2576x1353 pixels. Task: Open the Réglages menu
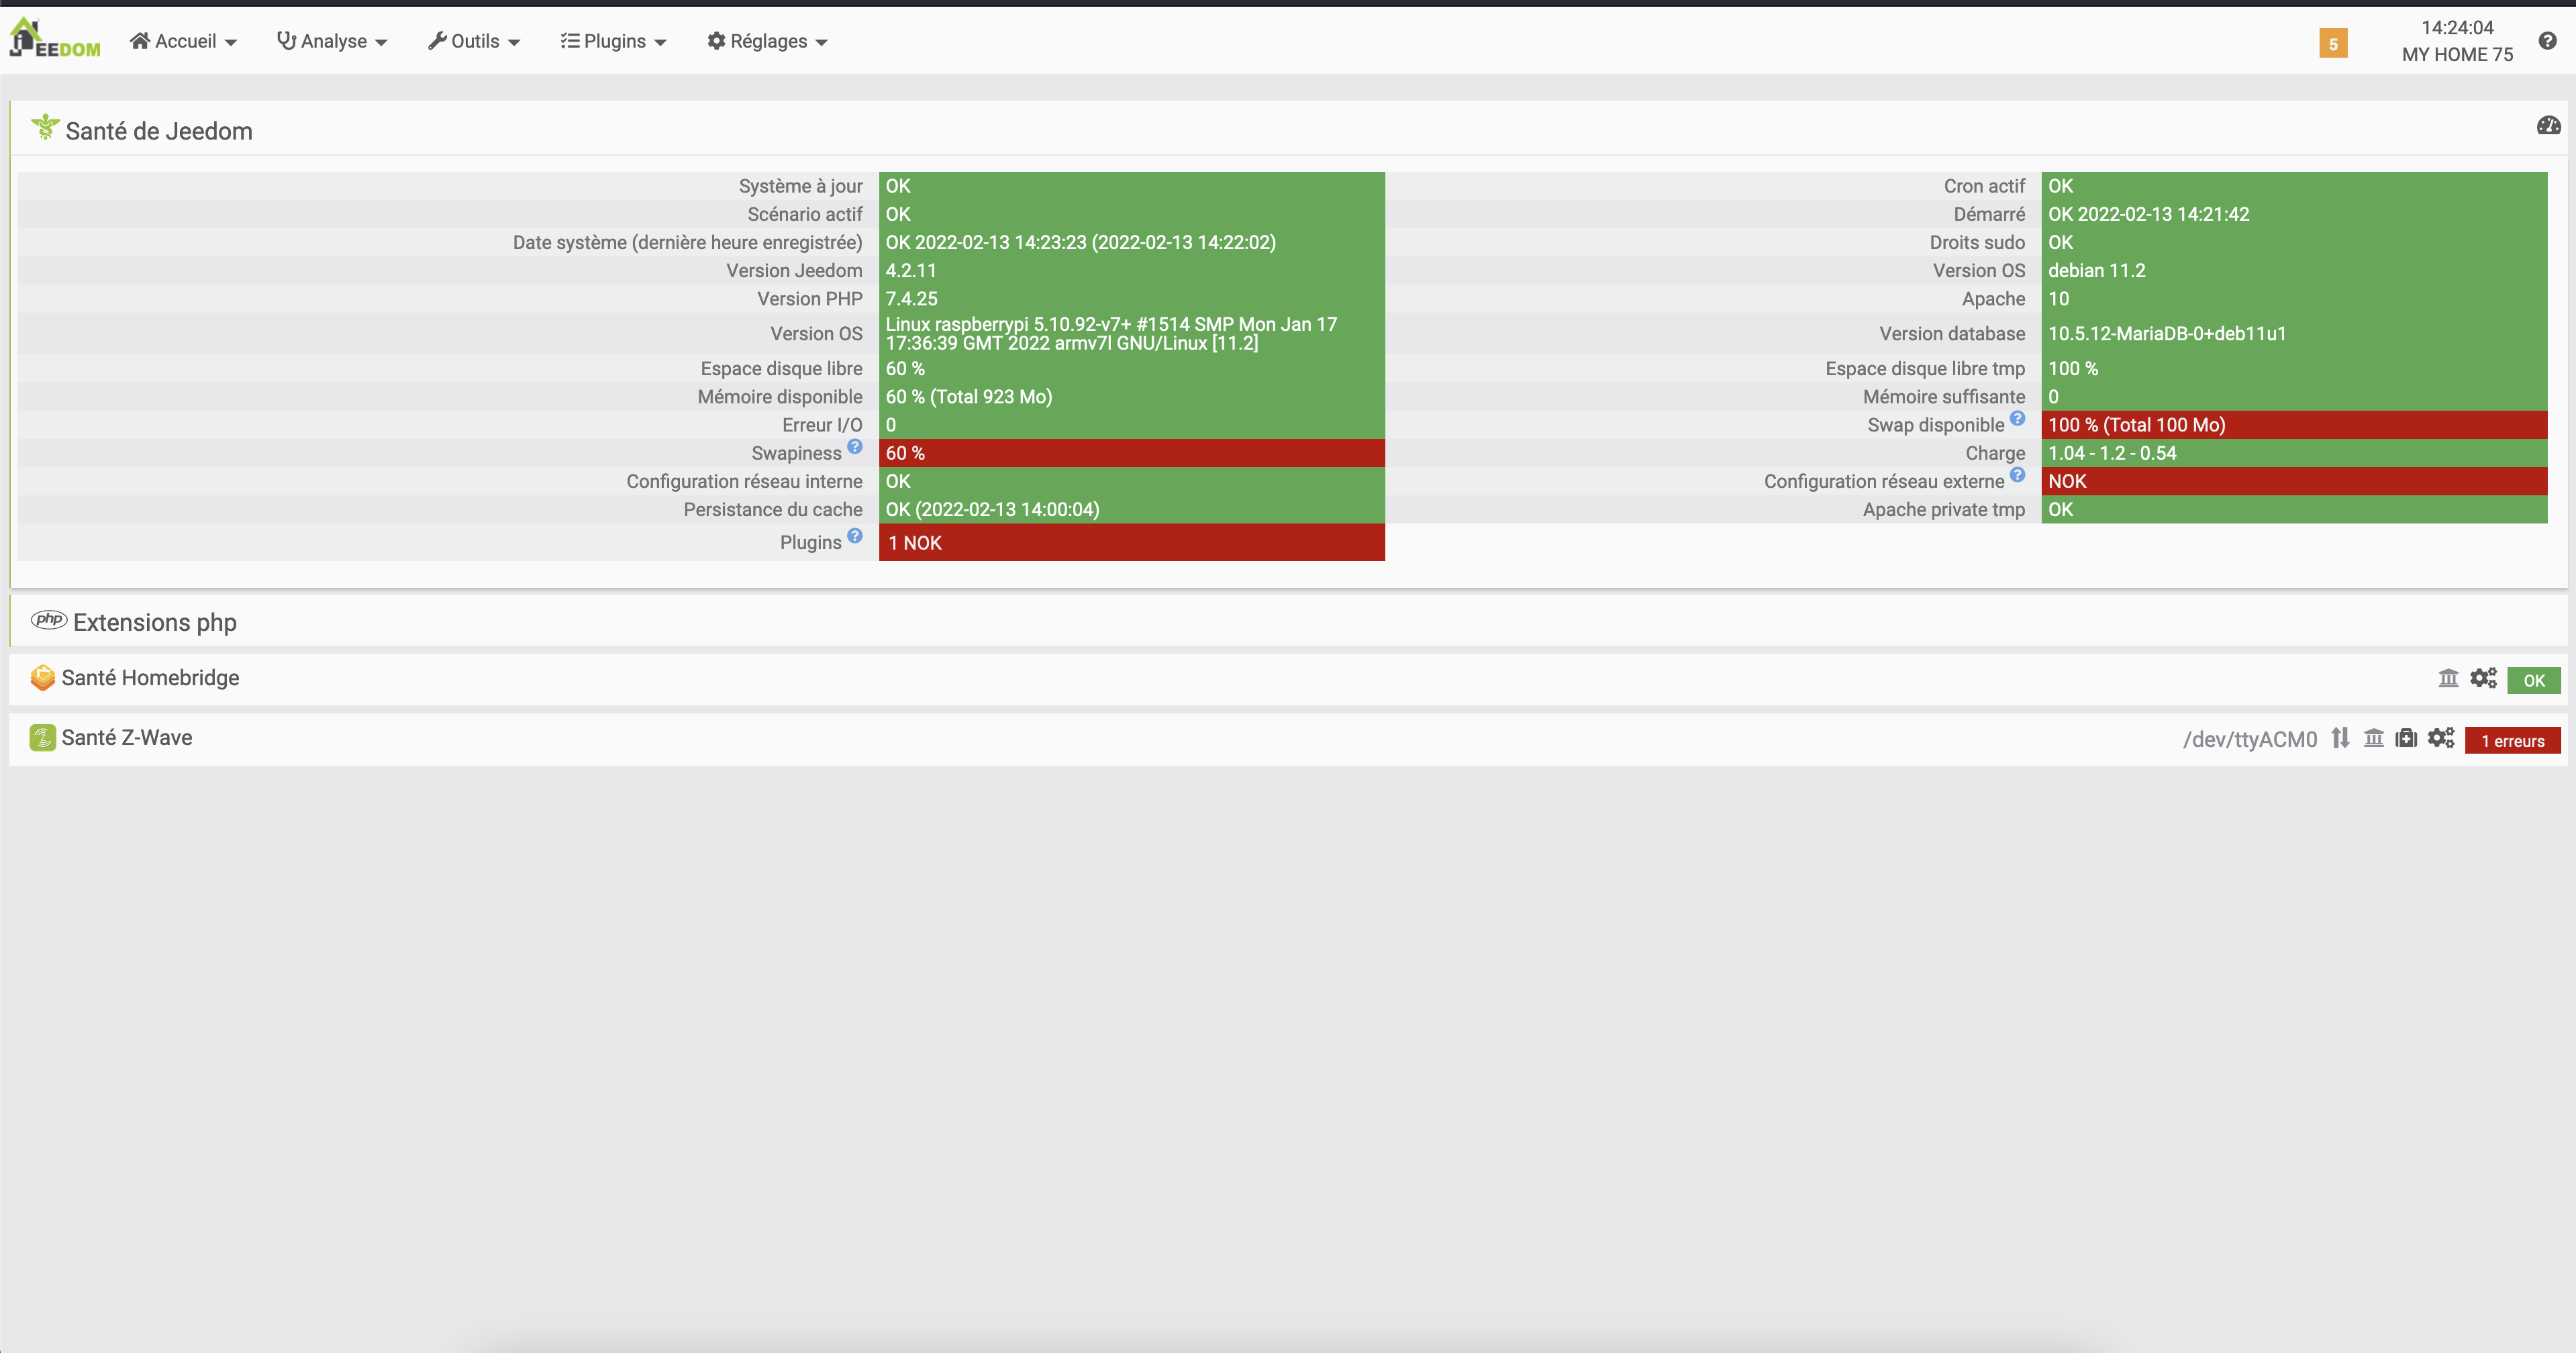767,41
